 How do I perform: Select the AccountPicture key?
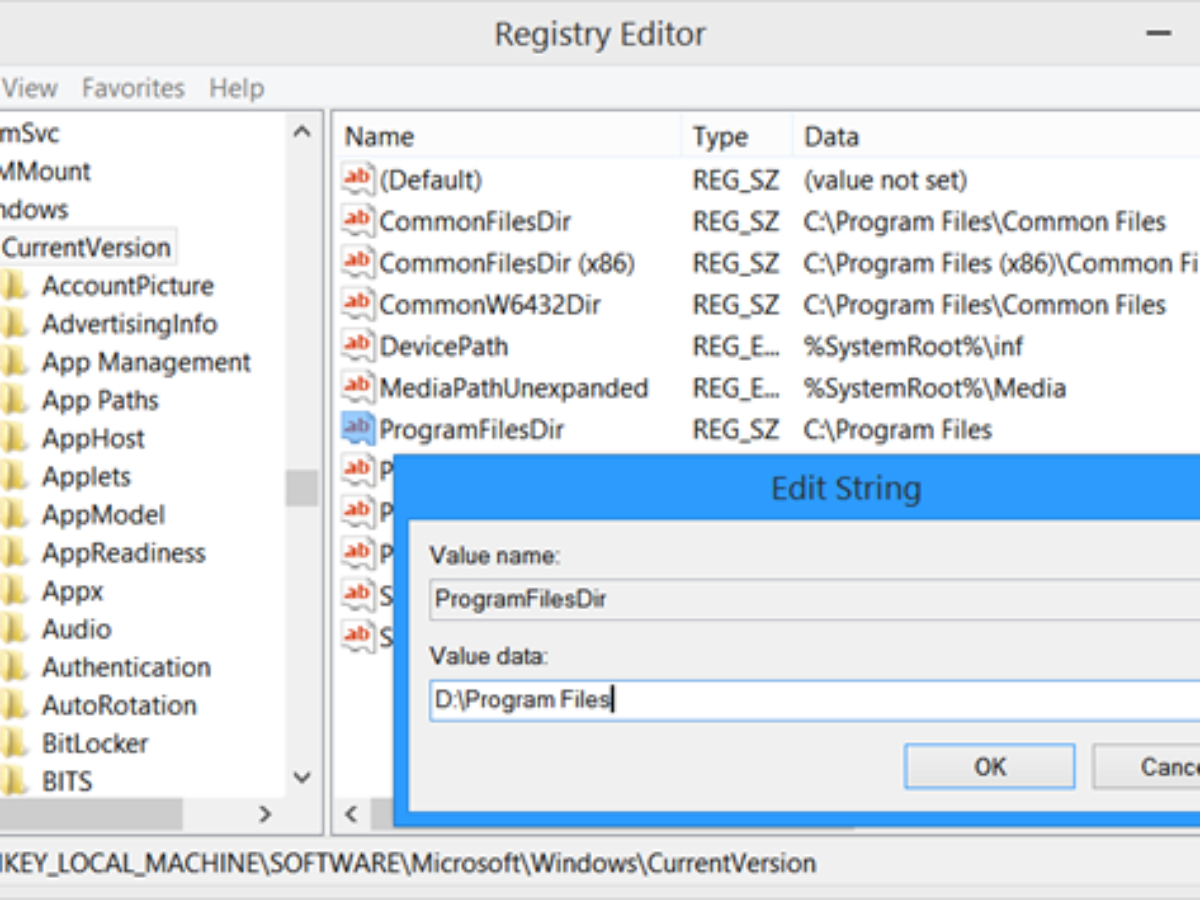(x=128, y=286)
